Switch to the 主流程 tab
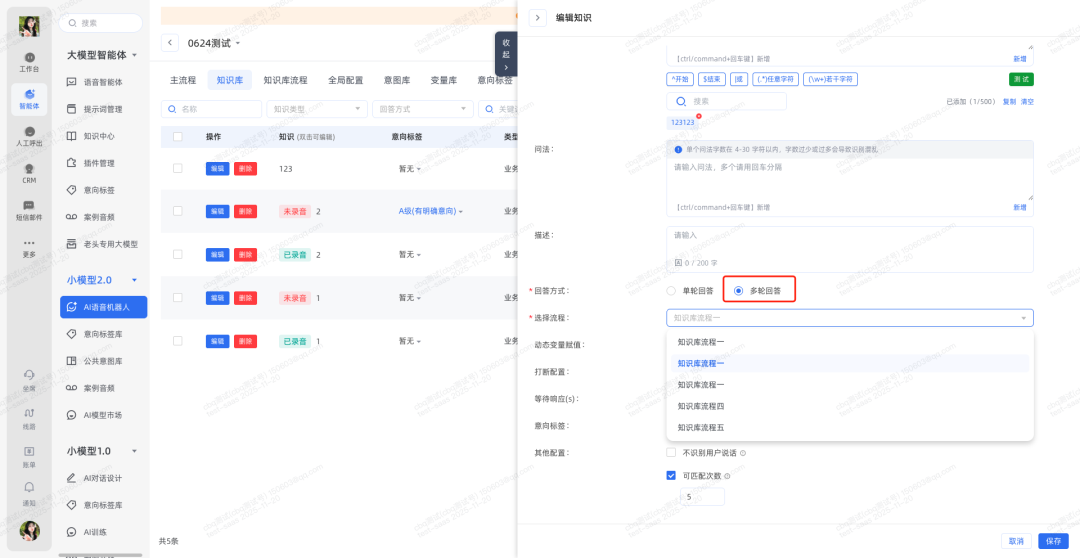Viewport: 1080px width, 558px height. (183, 80)
